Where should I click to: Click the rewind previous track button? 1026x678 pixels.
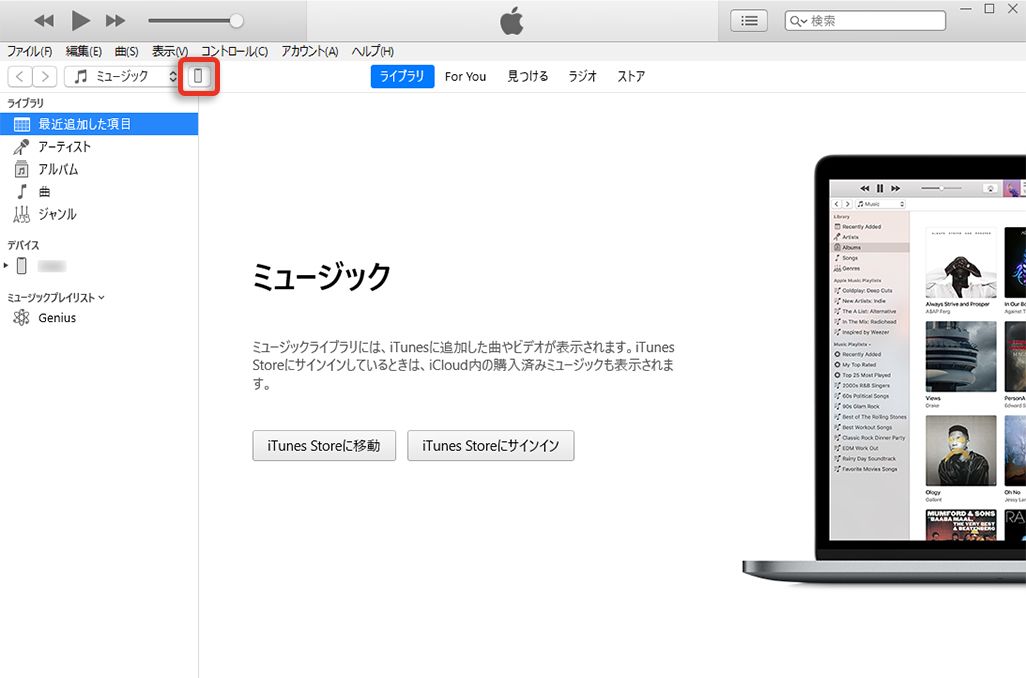(44, 21)
